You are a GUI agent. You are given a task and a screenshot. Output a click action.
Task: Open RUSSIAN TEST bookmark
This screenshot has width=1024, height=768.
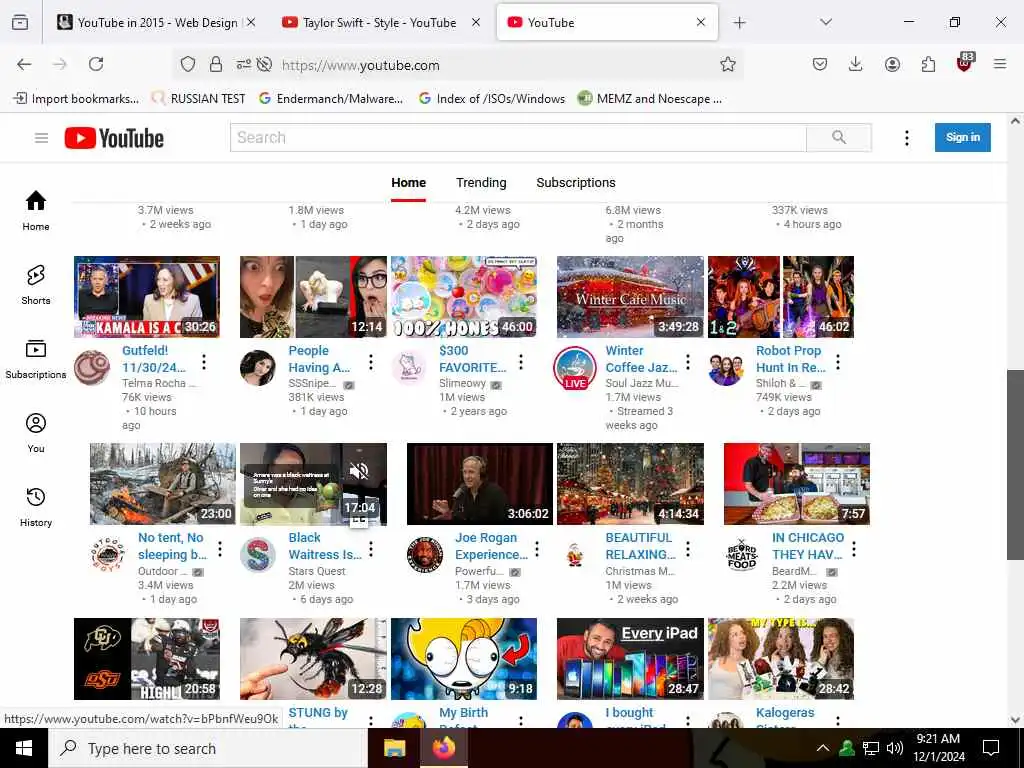[x=198, y=99]
